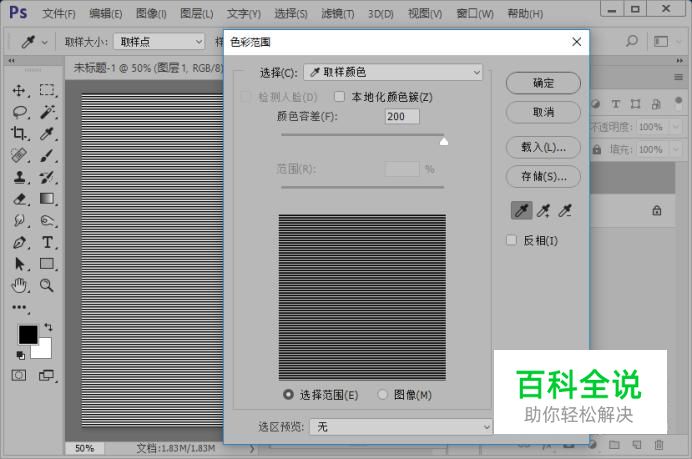The height and width of the screenshot is (459, 692).
Task: Click the background white color swatch
Action: coord(44,351)
